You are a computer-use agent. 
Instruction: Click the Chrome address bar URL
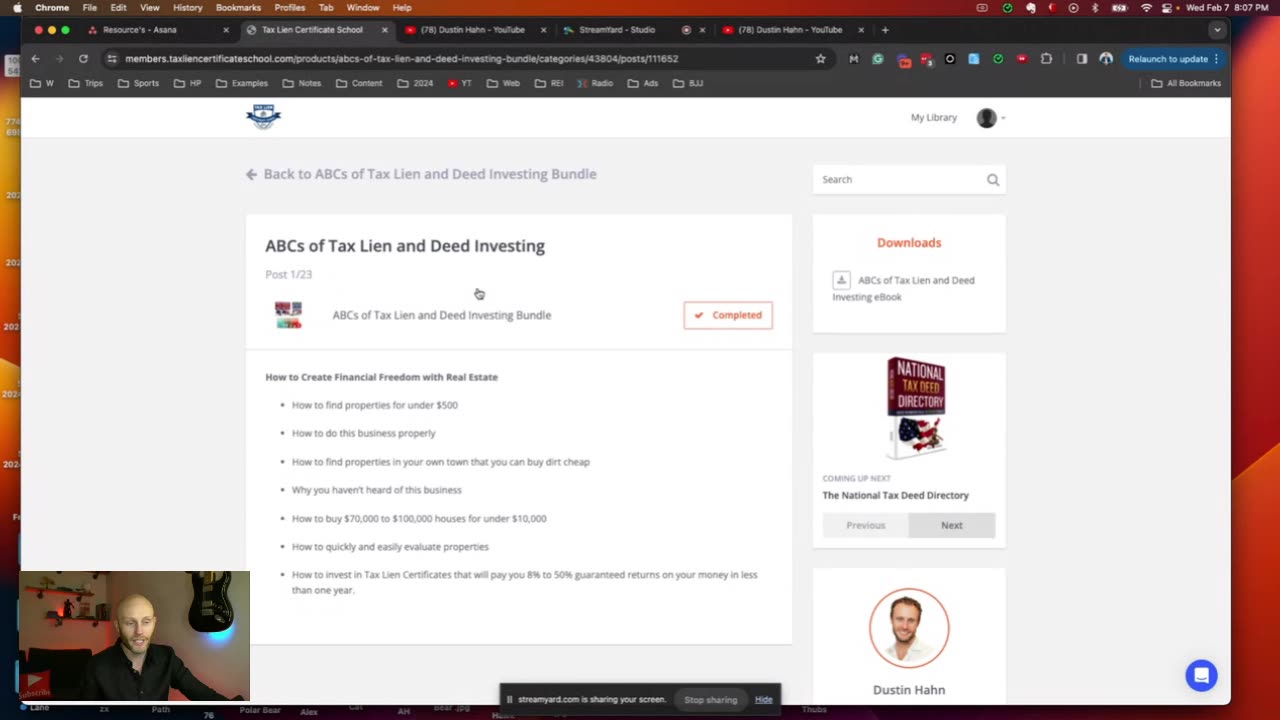pos(402,59)
